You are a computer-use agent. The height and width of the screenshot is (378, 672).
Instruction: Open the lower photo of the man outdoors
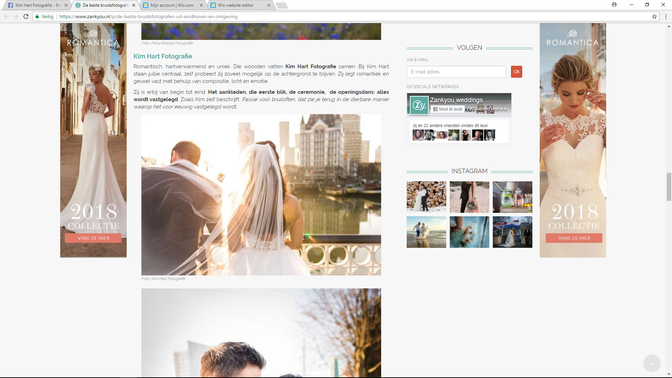[x=261, y=333]
